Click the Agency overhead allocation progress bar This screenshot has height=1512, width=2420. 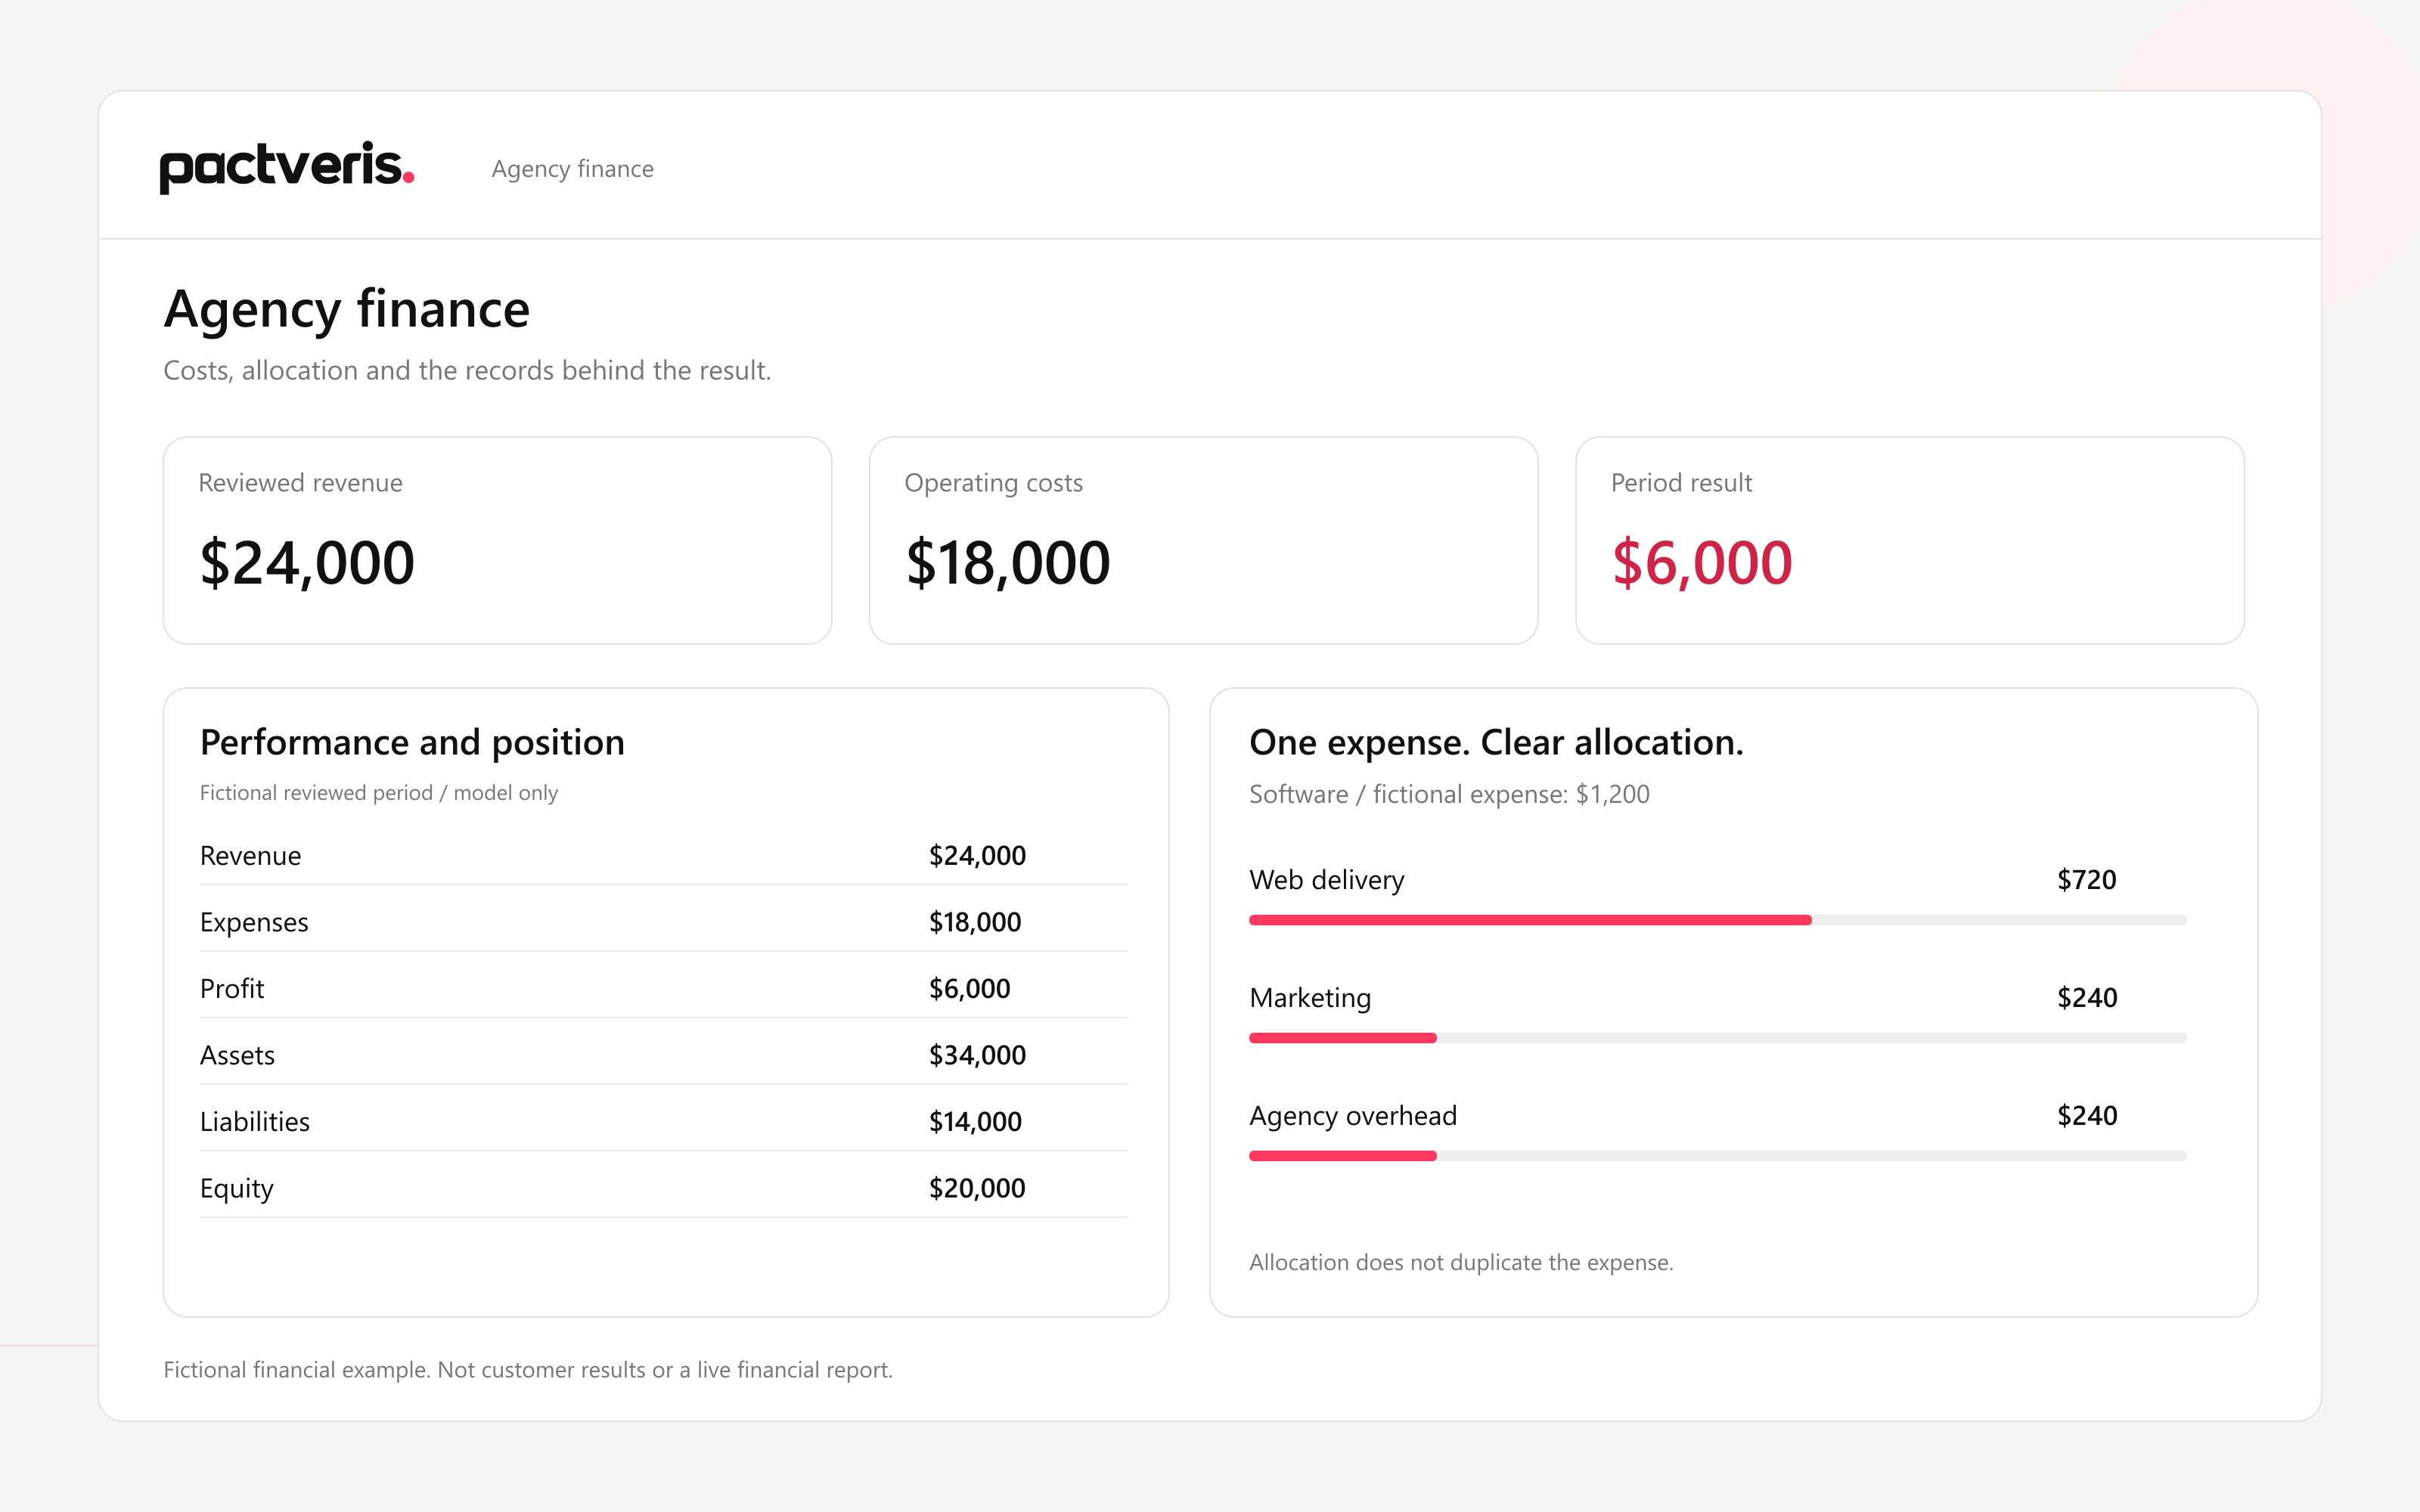point(1717,1156)
